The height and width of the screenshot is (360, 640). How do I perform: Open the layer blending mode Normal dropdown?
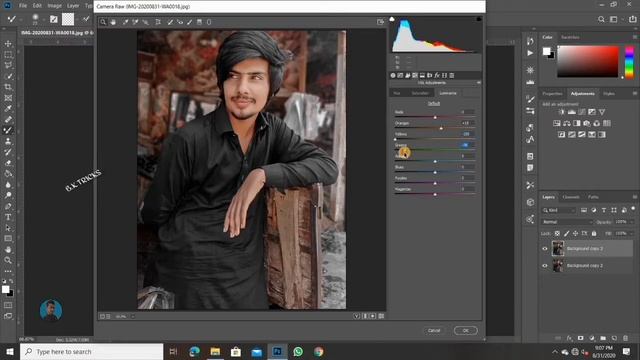(x=567, y=222)
